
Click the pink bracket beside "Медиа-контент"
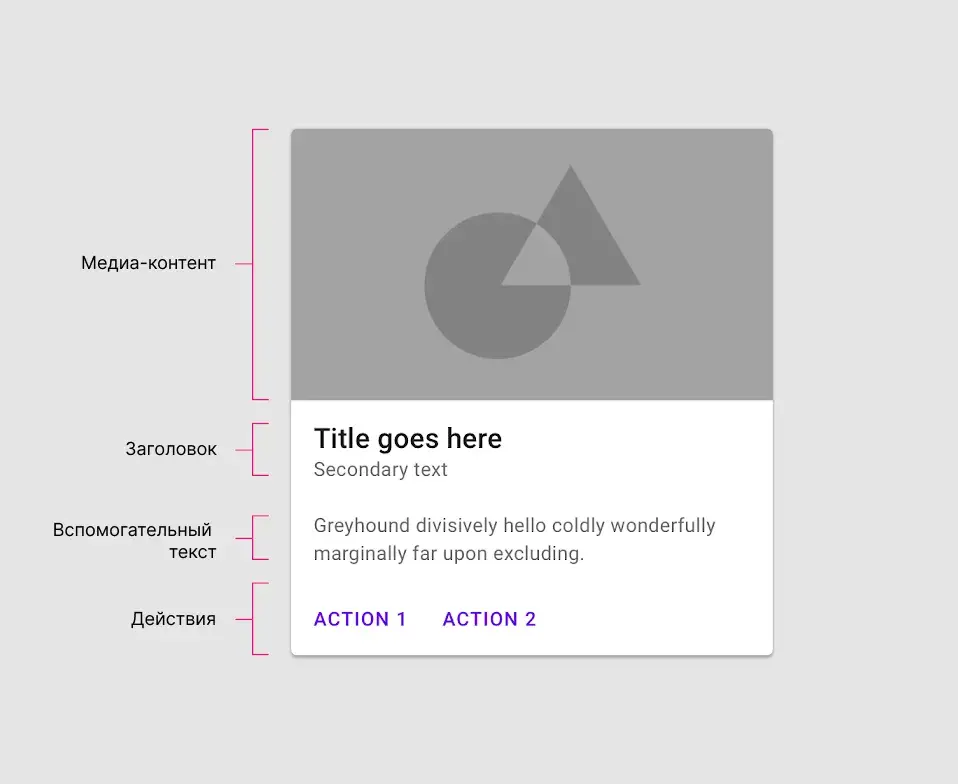click(x=253, y=264)
